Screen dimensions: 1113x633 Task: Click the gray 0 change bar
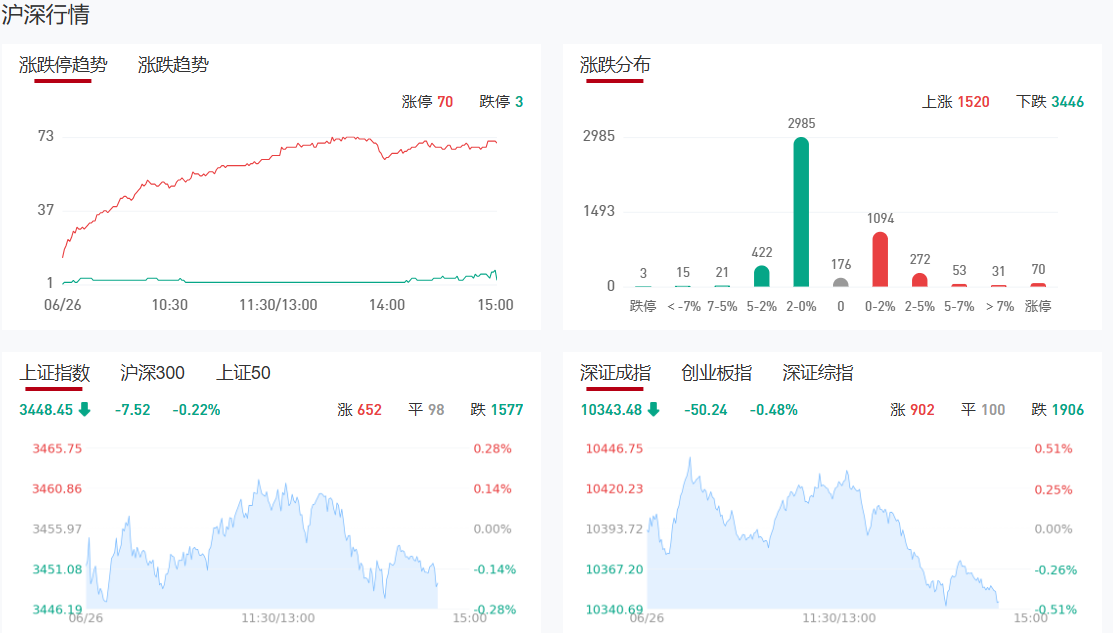(841, 282)
